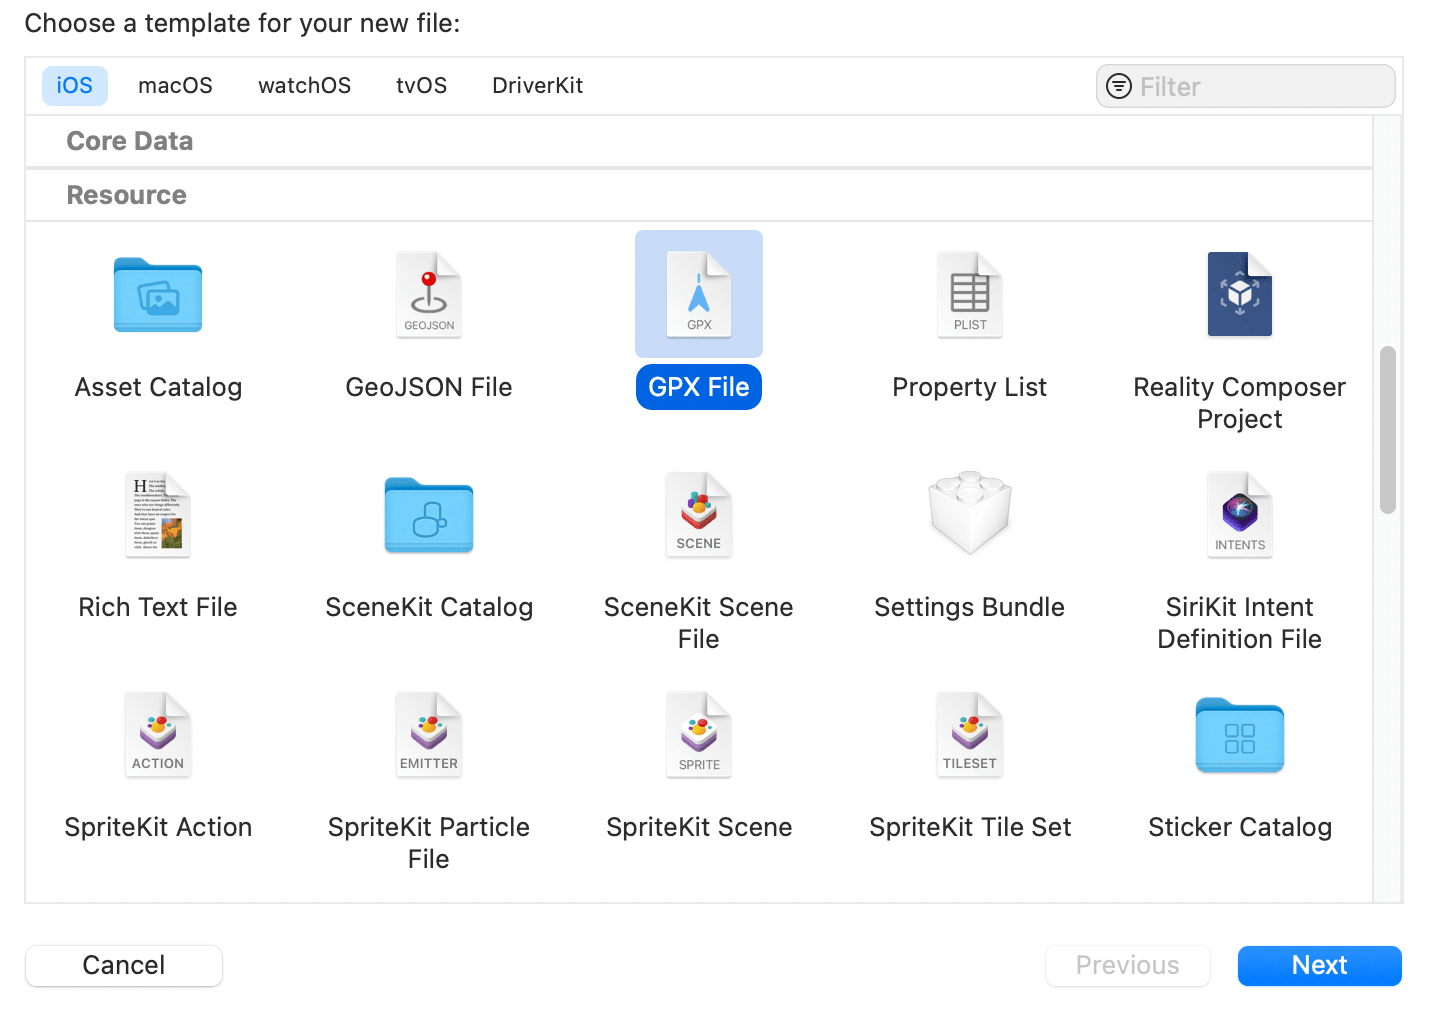Pick the SceneKit Scene File icon
The image size is (1431, 1012).
(x=699, y=515)
